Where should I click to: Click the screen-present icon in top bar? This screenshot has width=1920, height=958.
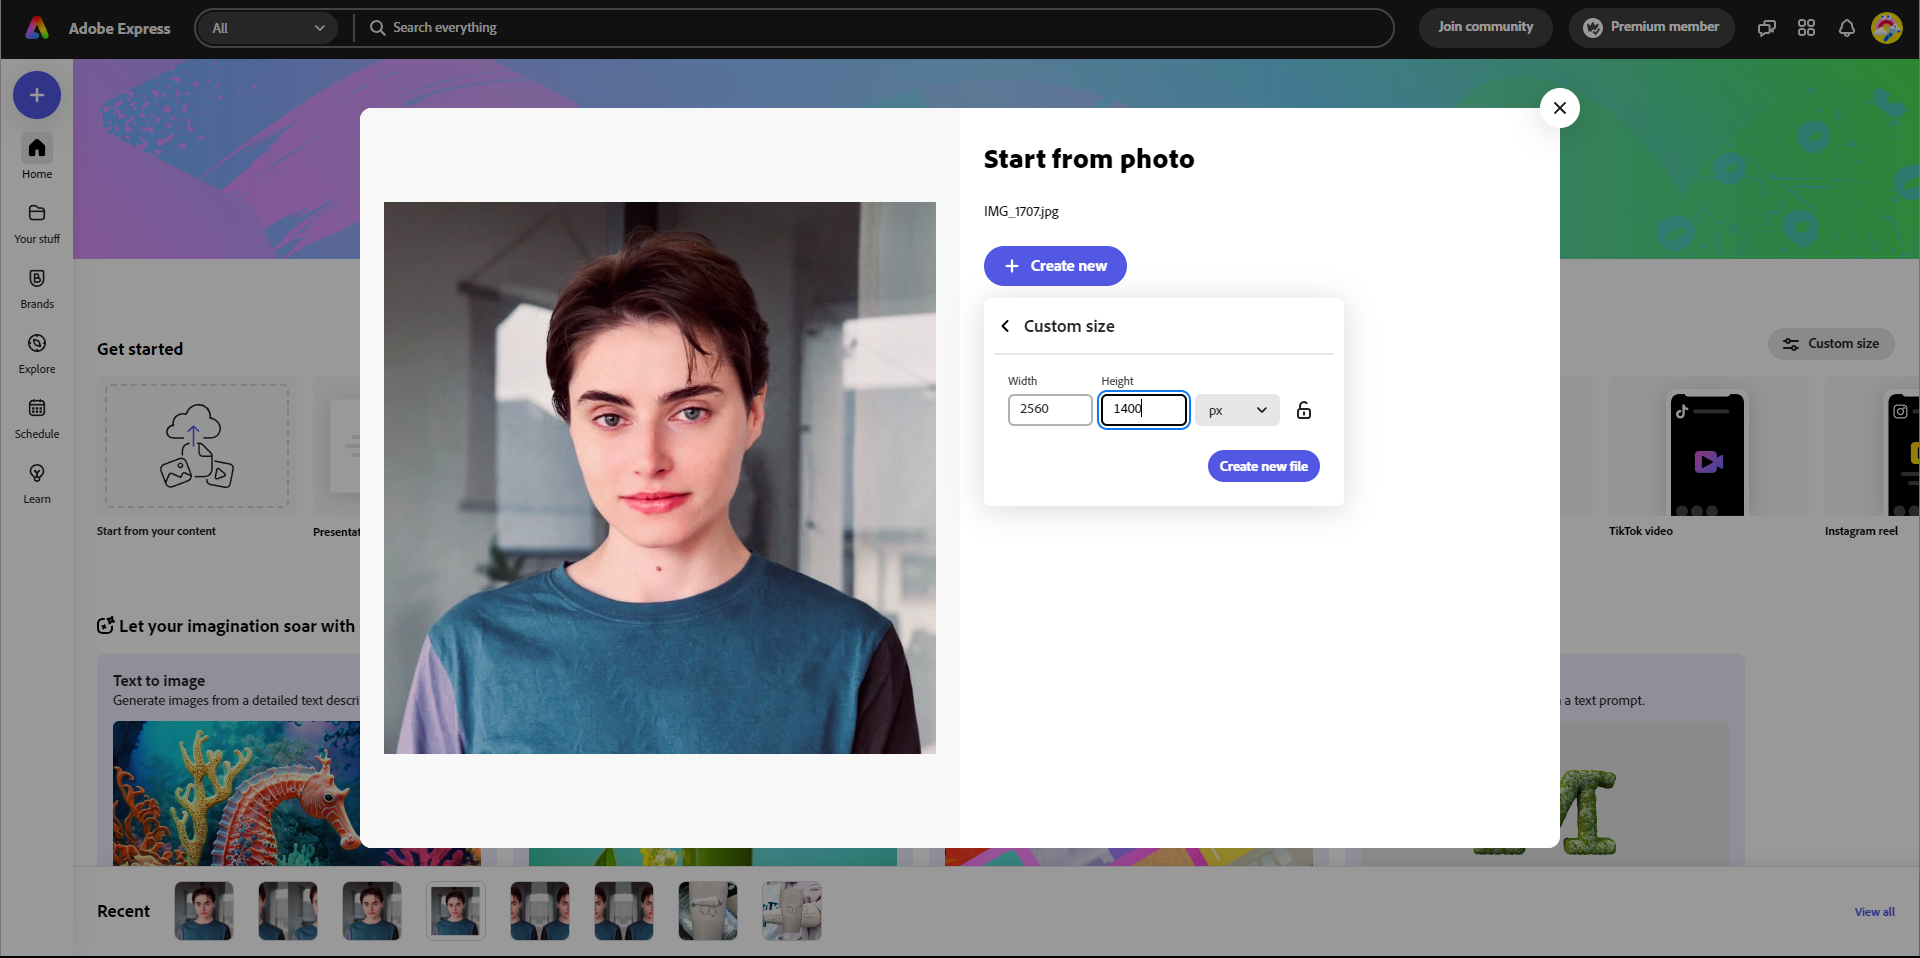[x=1766, y=27]
